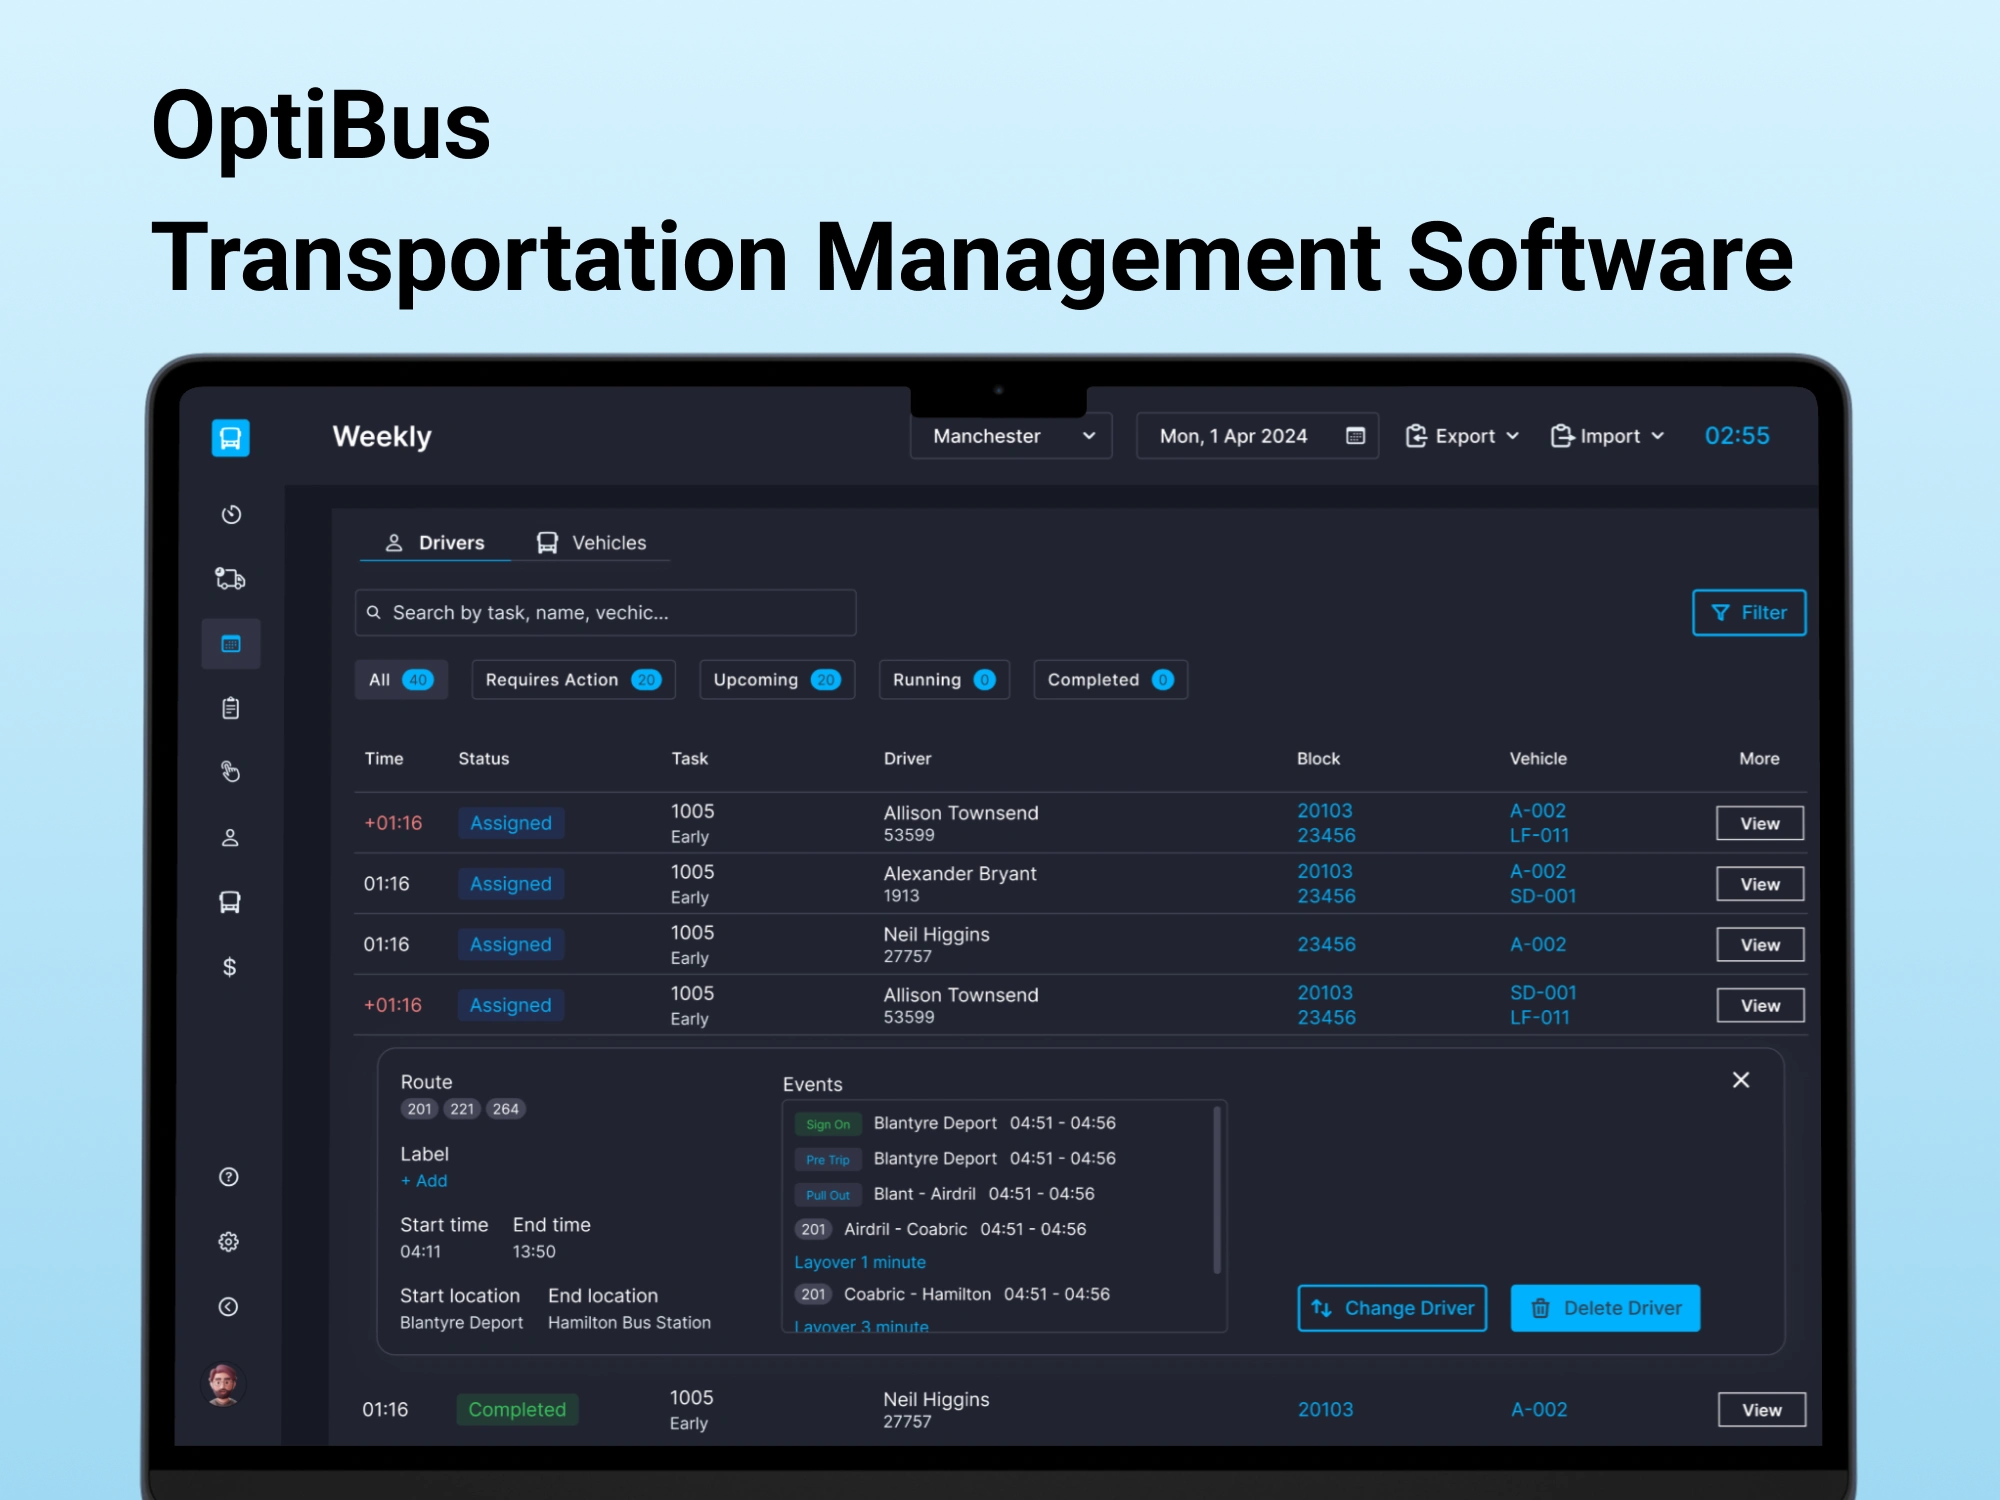The height and width of the screenshot is (1500, 2000).
Task: Click the Delete Driver button
Action: [1605, 1308]
